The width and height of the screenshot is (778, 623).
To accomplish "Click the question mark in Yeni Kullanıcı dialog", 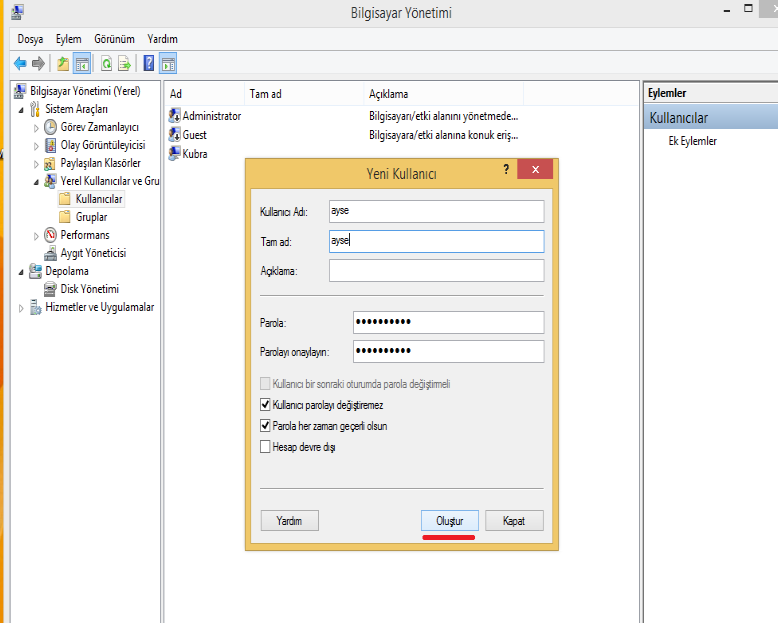I will 506,169.
